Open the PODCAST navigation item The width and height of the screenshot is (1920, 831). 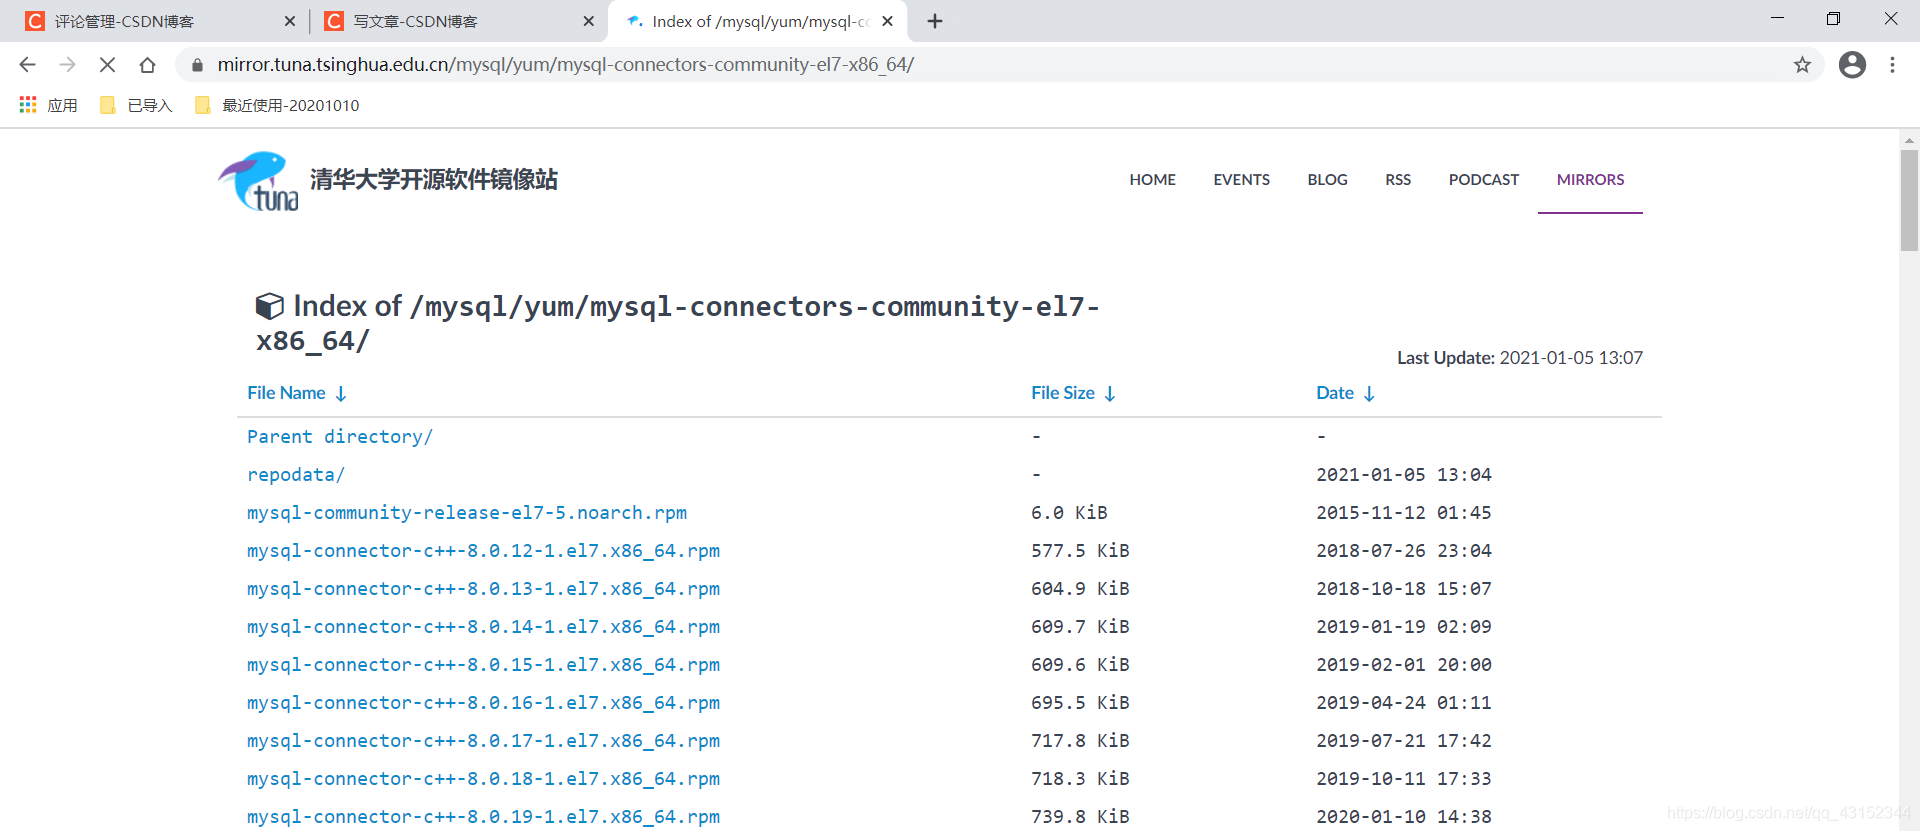(x=1483, y=180)
